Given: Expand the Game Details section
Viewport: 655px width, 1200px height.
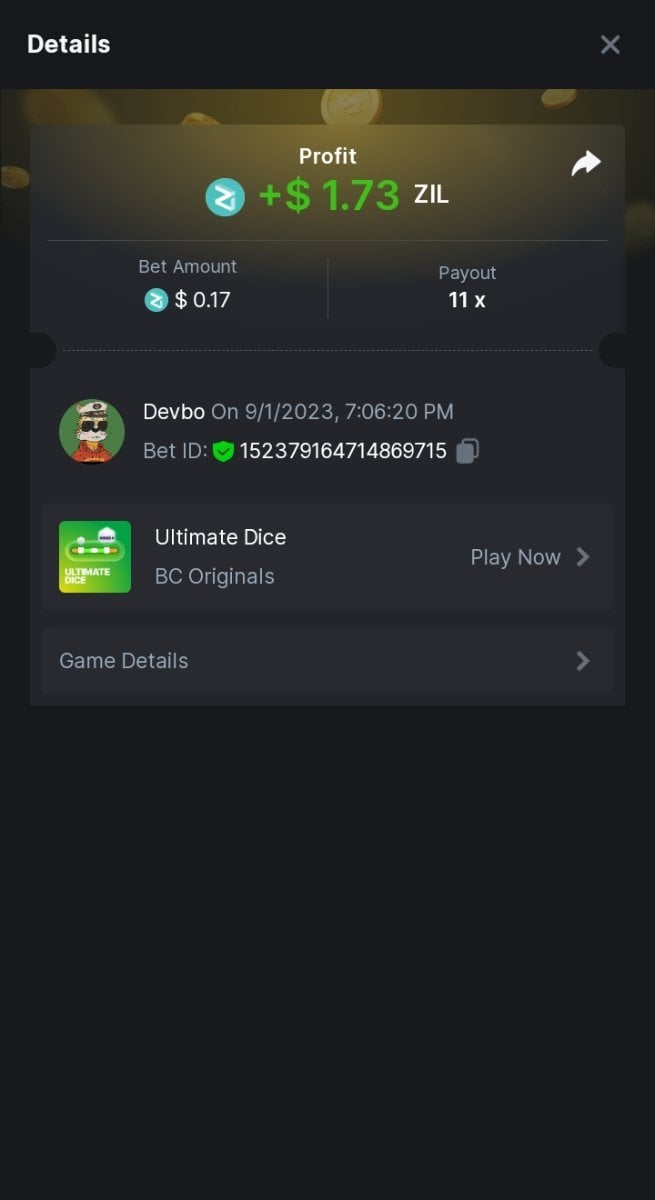Looking at the screenshot, I should tap(326, 661).
